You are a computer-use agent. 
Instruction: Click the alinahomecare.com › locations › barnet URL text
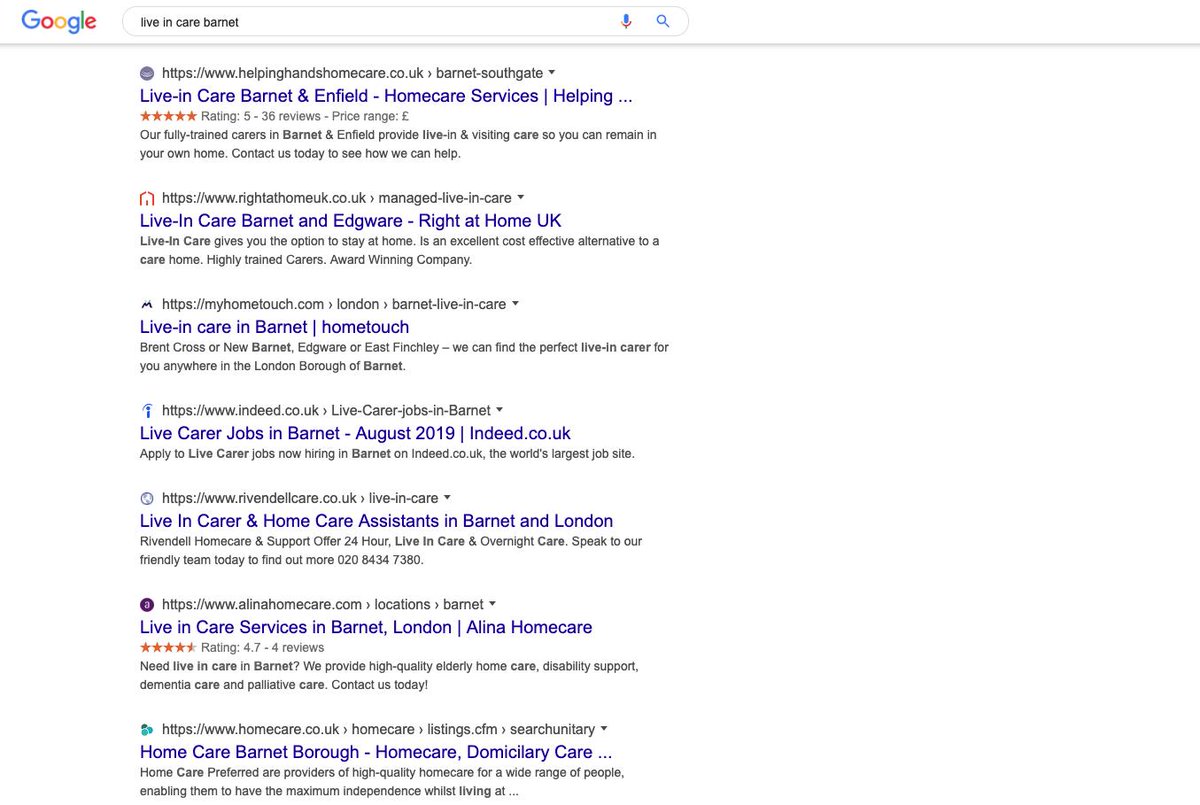322,604
